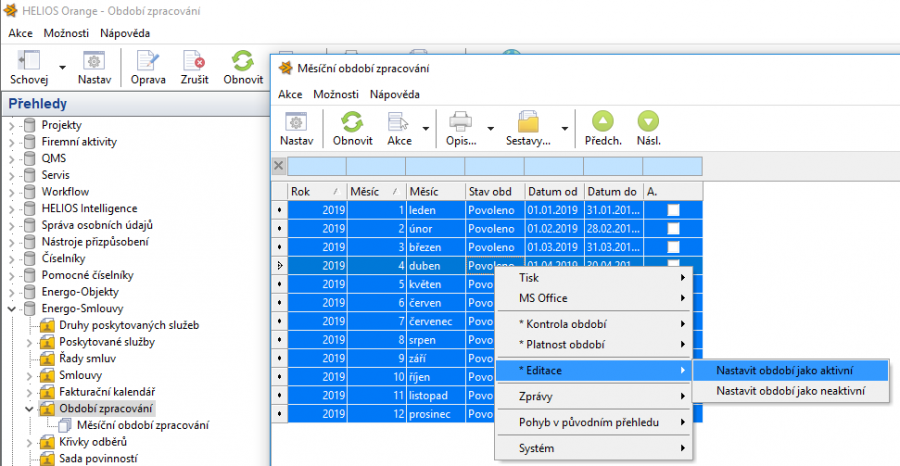Open Systém submenu in context menu
Viewport: 900px width, 466px height.
point(594,448)
